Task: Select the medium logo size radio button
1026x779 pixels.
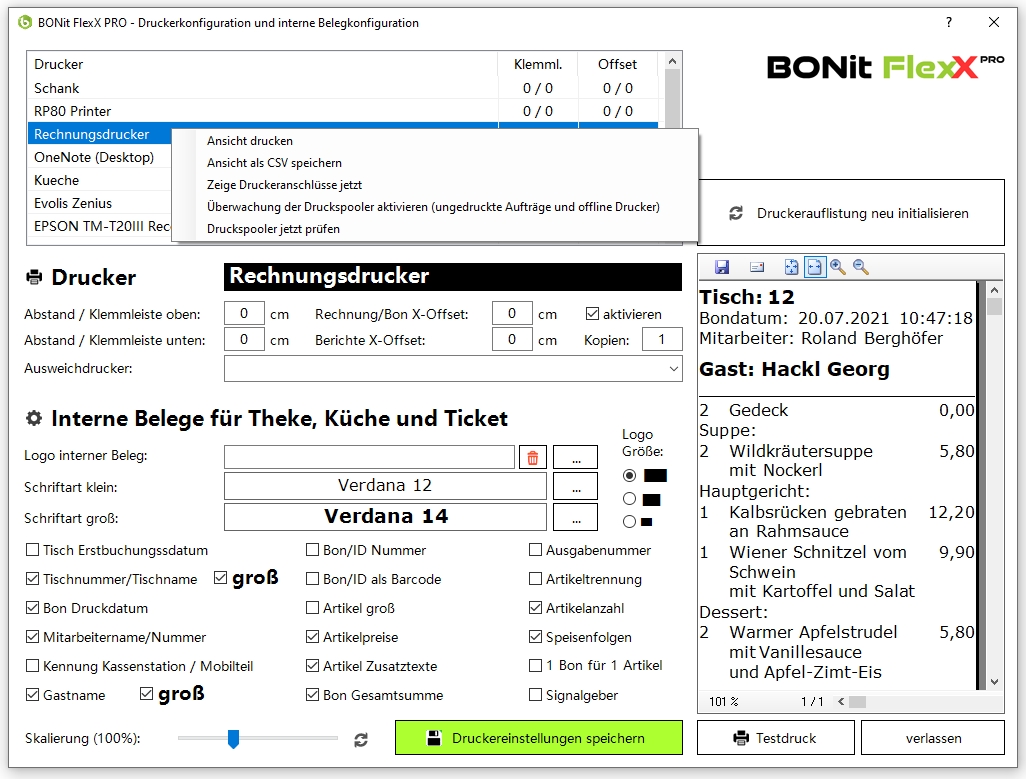Action: coord(629,499)
